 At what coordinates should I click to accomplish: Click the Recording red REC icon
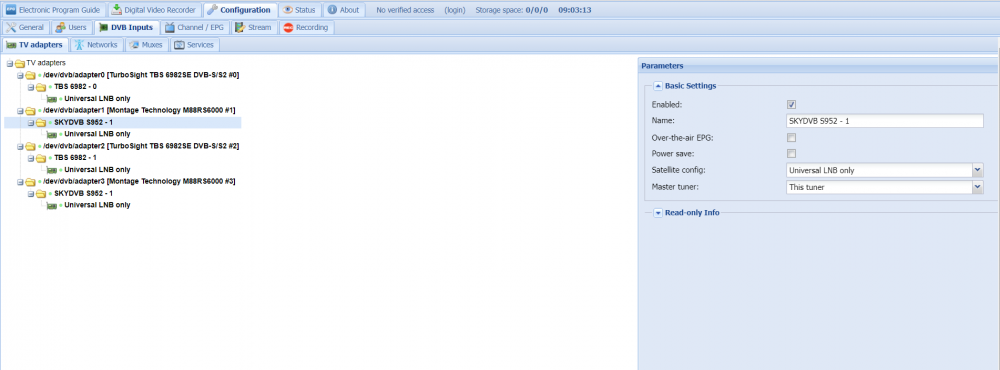pos(288,27)
